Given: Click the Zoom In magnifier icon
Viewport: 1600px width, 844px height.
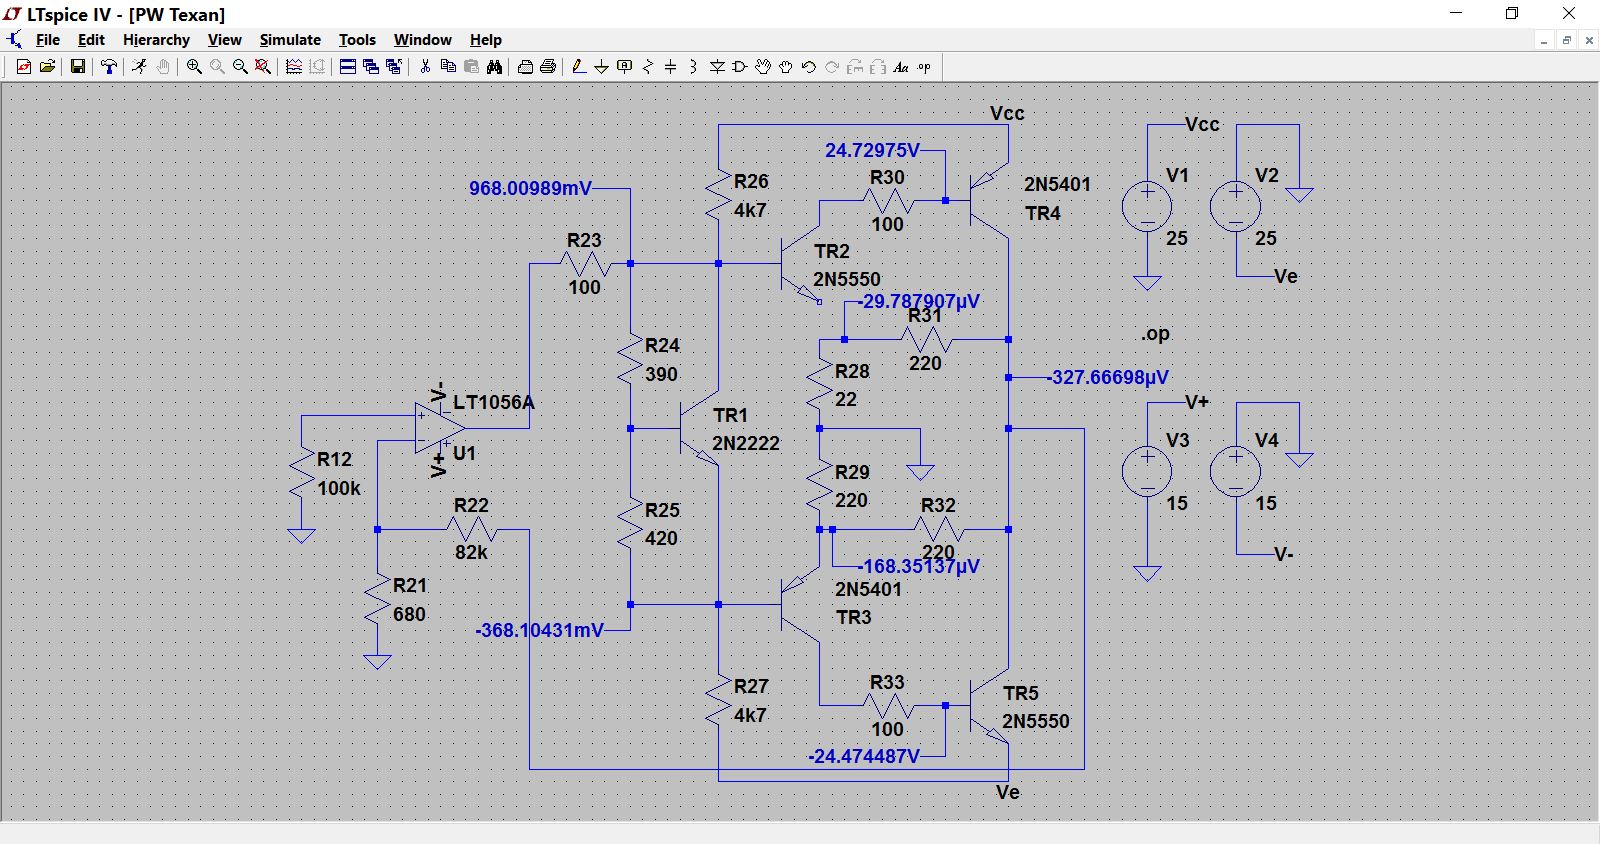Looking at the screenshot, I should (x=194, y=67).
